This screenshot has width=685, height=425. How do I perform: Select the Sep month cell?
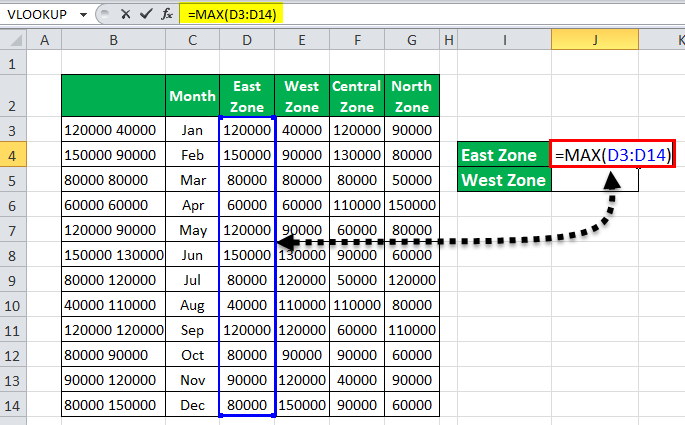(192, 330)
